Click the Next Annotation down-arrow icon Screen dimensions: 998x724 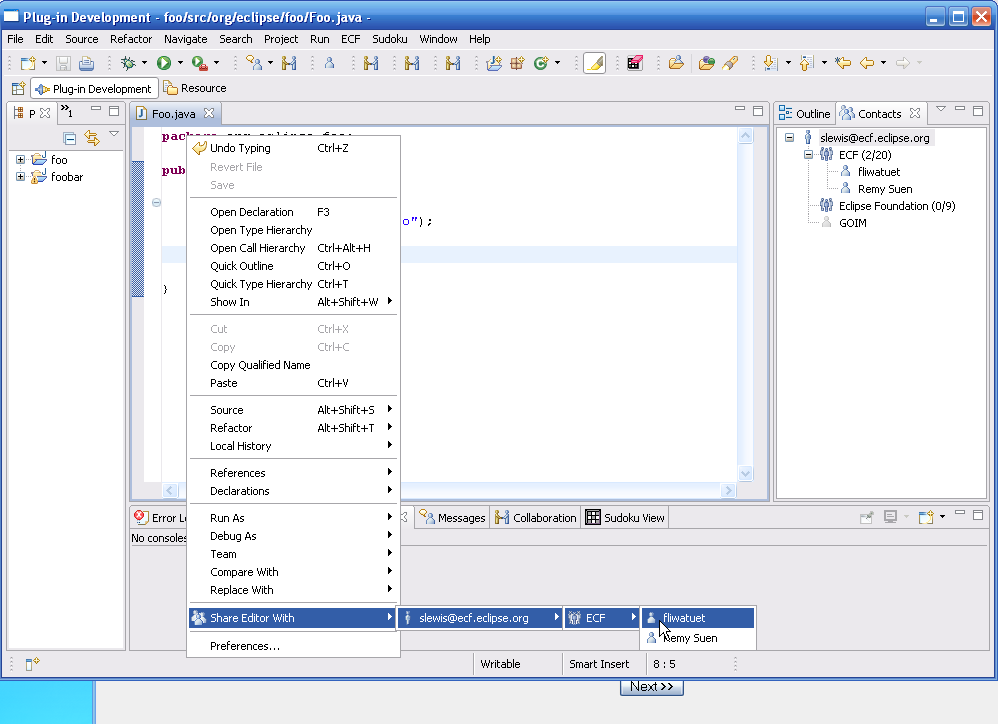tap(770, 63)
